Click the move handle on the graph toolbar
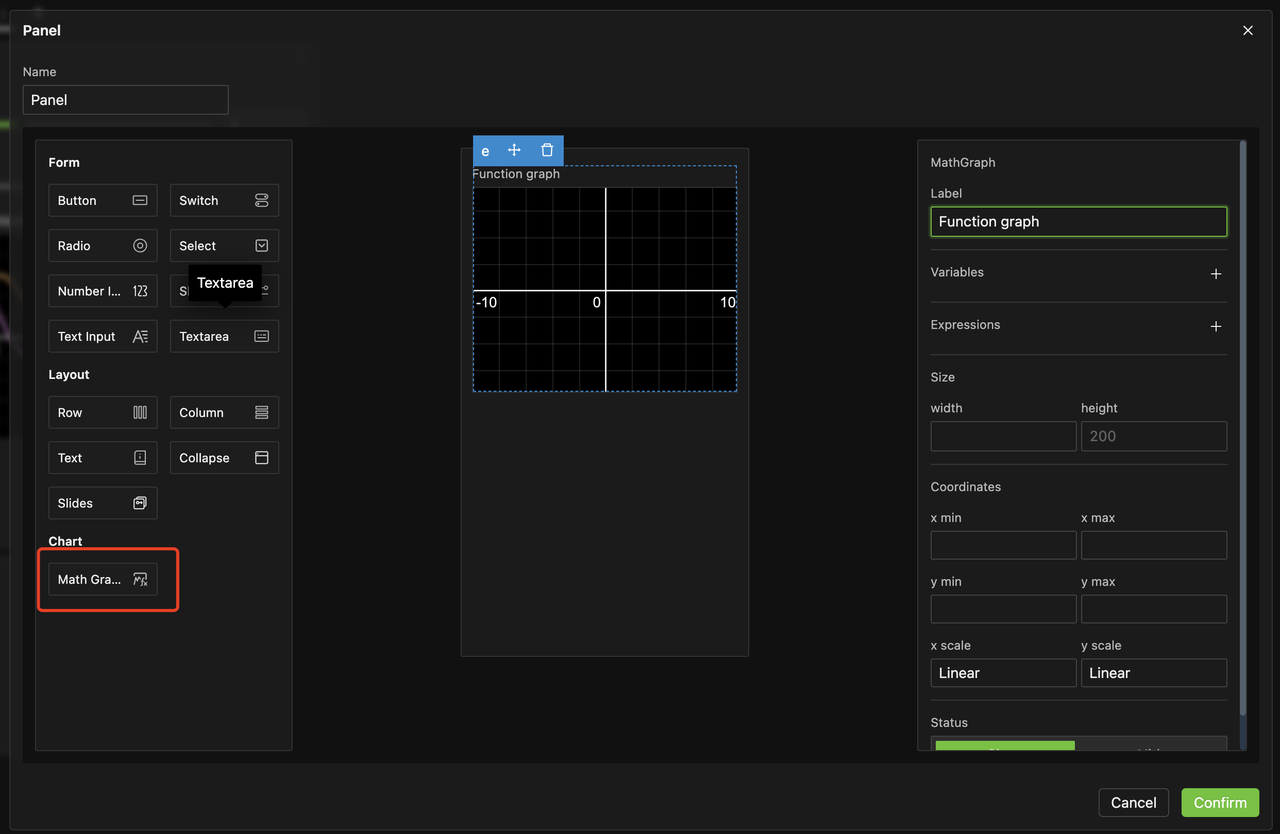1280x834 pixels. 514,150
